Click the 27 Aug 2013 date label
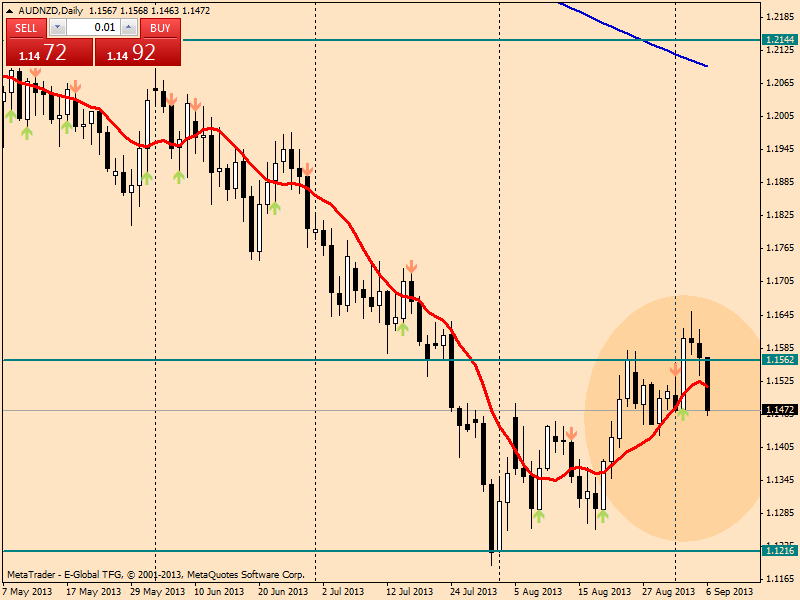Image resolution: width=800 pixels, height=600 pixels. pyautogui.click(x=668, y=592)
